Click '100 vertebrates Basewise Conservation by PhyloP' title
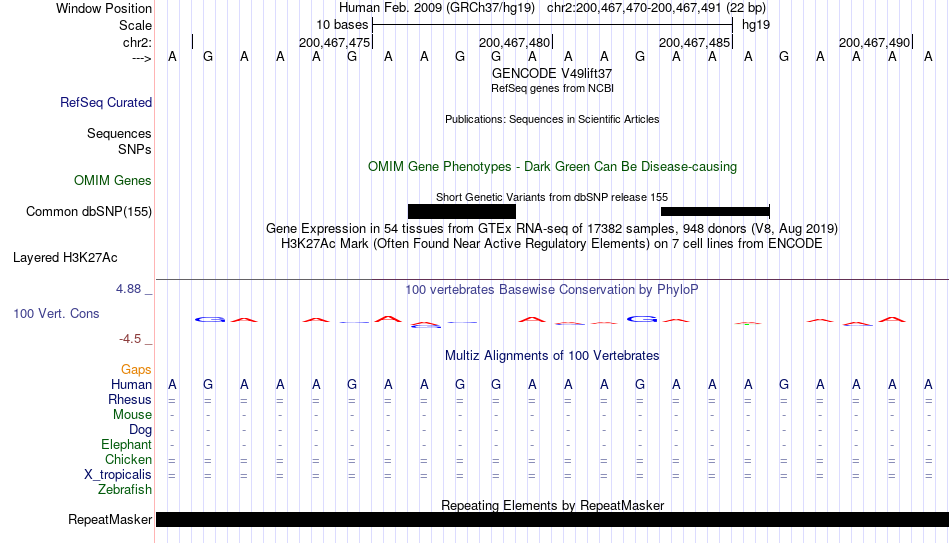Screen dimensions: 950x543 [552, 290]
